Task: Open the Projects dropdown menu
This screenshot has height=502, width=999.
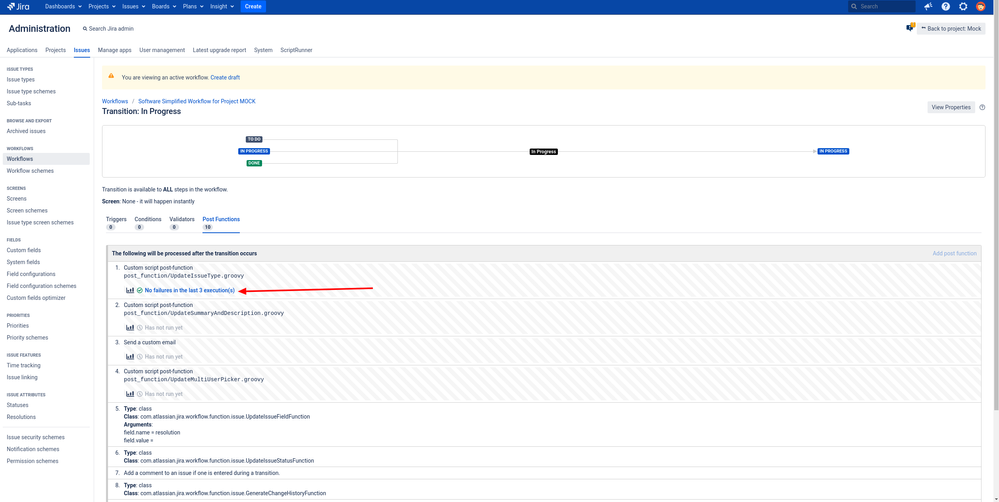Action: pos(102,6)
